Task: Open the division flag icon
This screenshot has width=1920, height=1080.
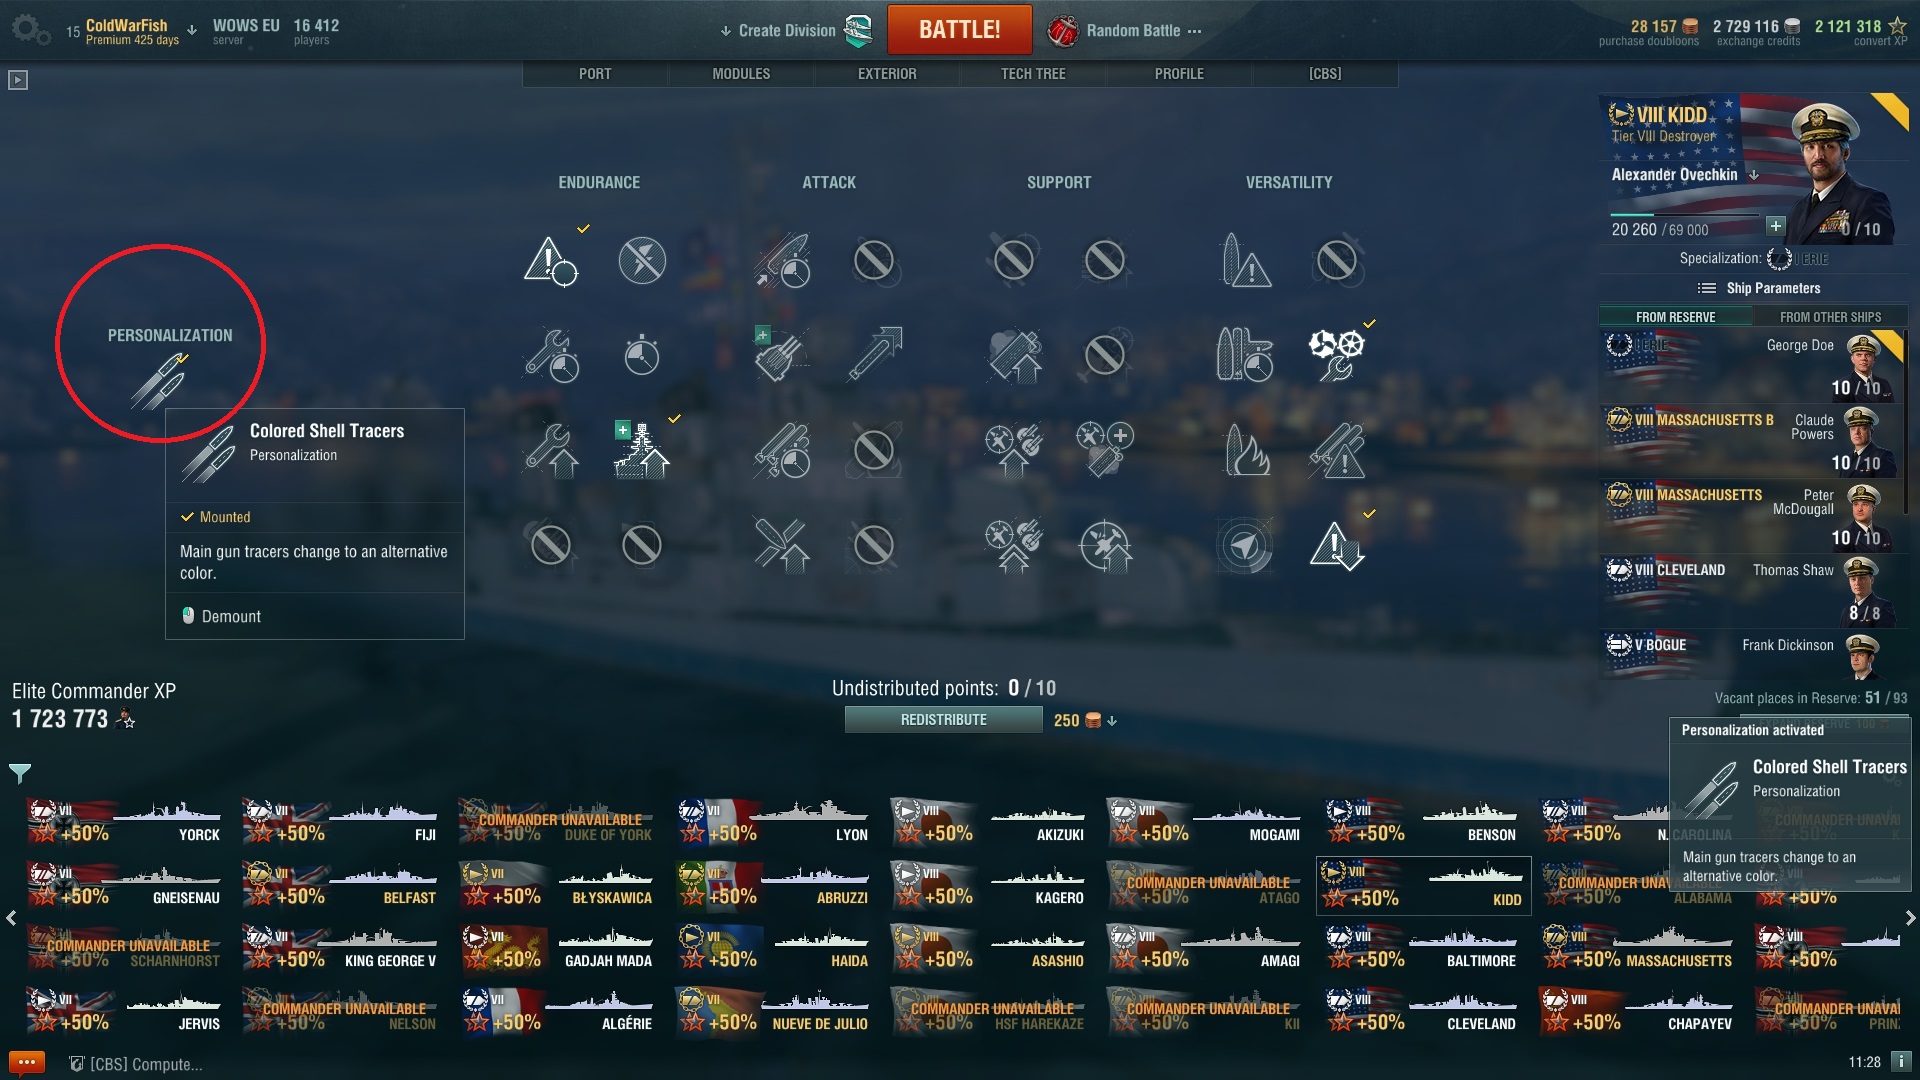Action: point(858,31)
